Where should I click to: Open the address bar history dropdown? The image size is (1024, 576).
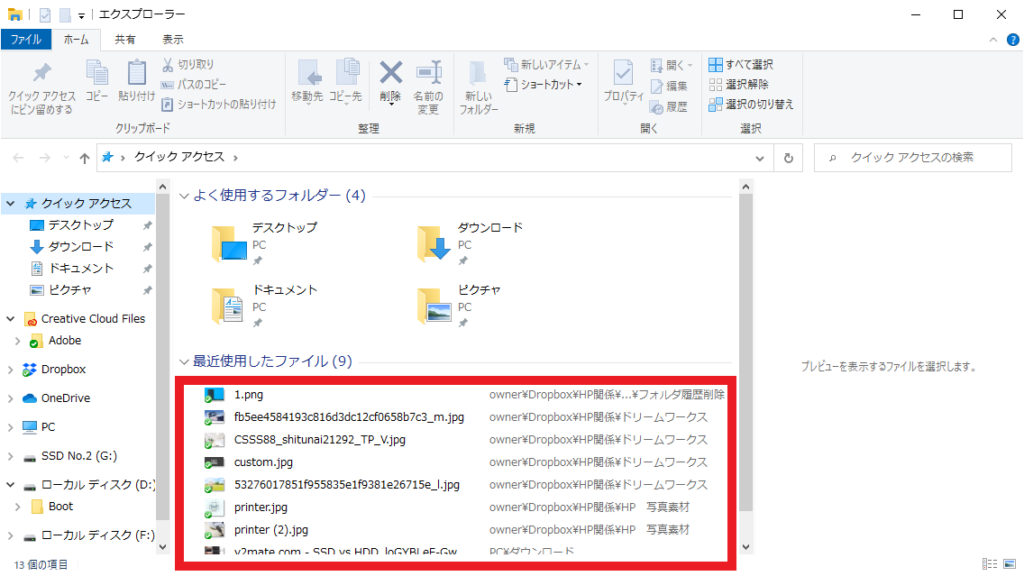760,158
